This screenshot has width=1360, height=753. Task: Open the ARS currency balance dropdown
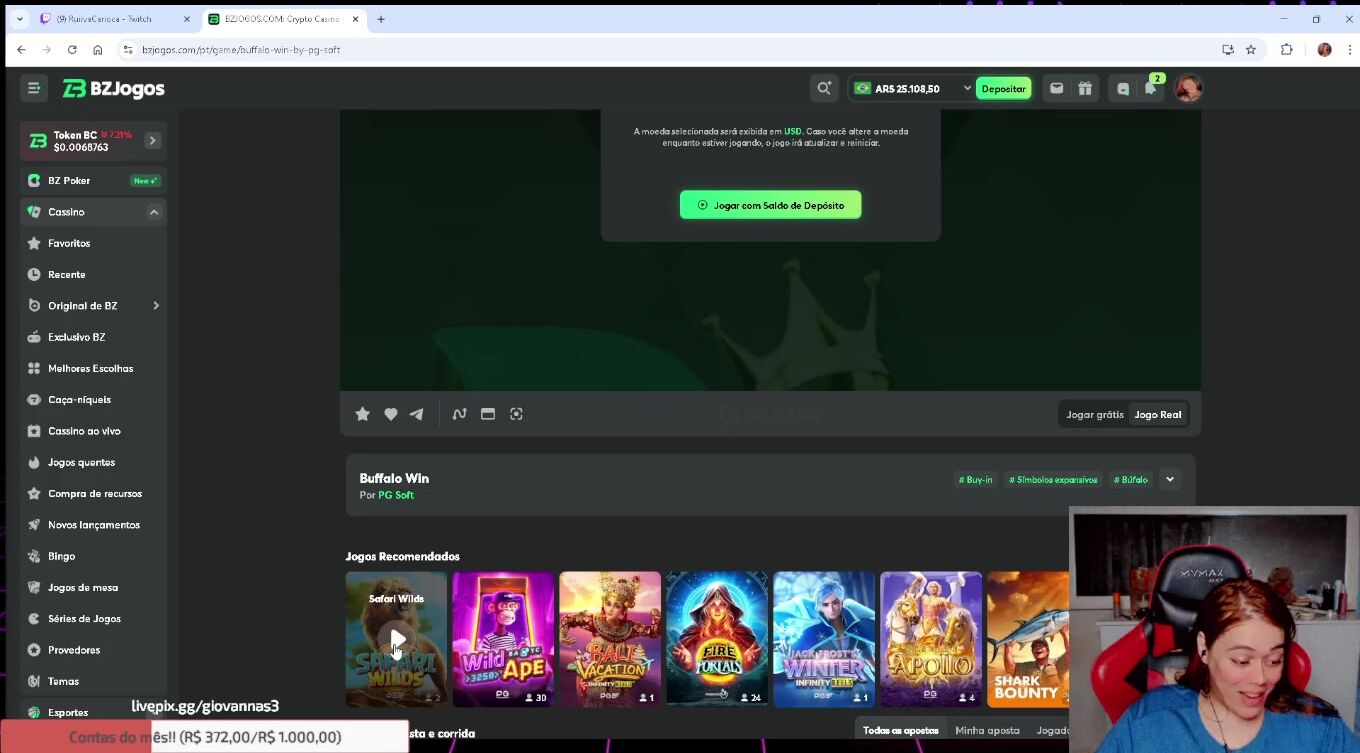(x=911, y=88)
